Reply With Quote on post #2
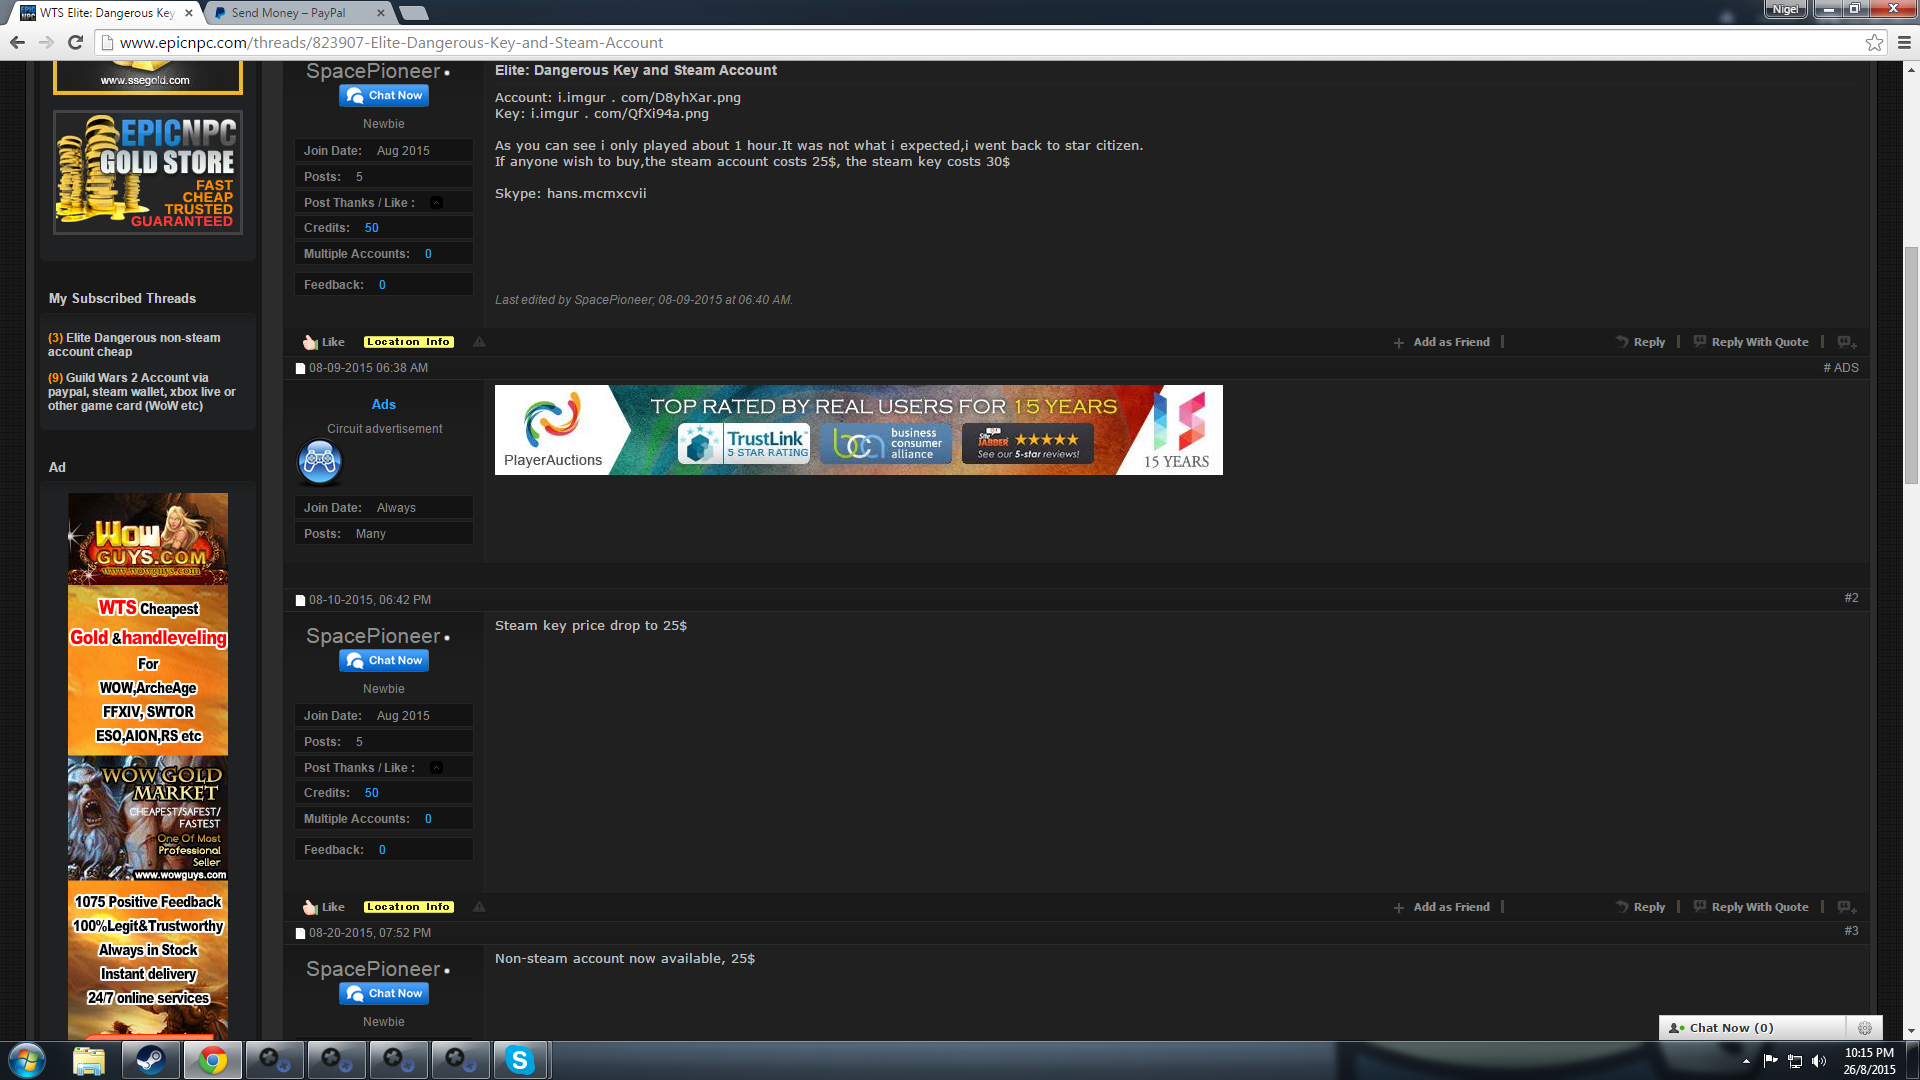 click(1751, 907)
